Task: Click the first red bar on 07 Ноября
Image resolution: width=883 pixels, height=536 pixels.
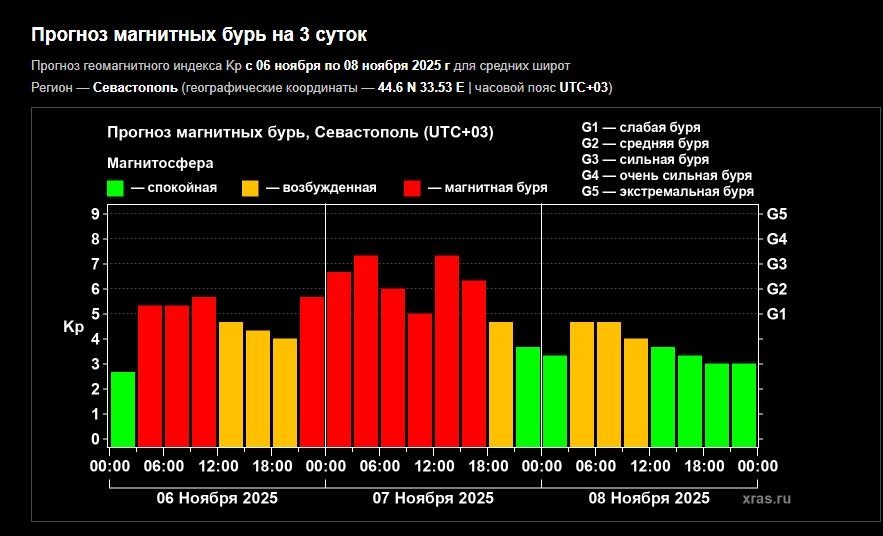Action: (339, 359)
